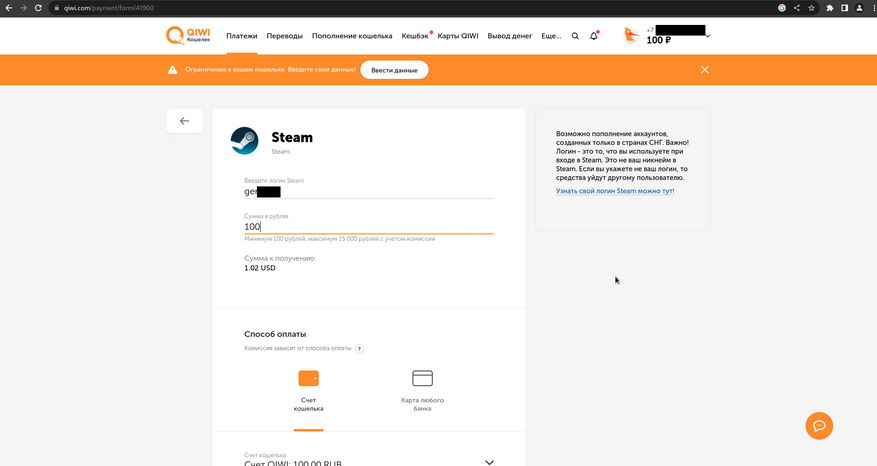Expand the Счет кошелька account dropdown
Screen dimensions: 877x466
click(x=489, y=462)
